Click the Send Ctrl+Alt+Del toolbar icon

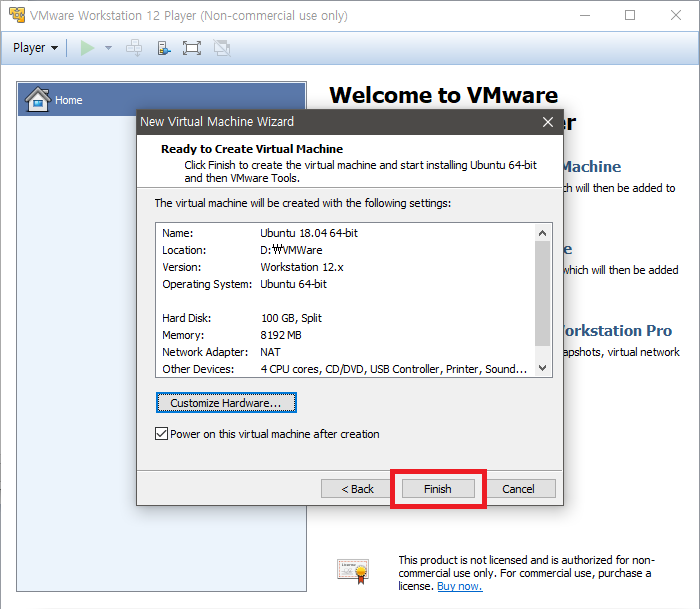pos(134,48)
